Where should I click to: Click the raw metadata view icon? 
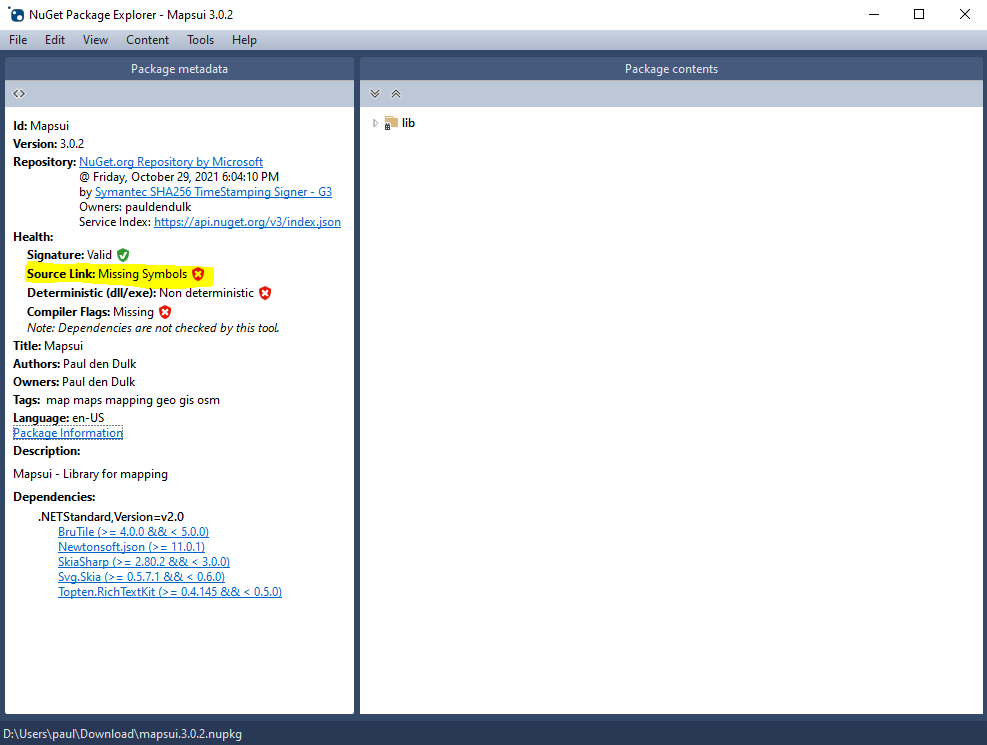click(x=18, y=92)
